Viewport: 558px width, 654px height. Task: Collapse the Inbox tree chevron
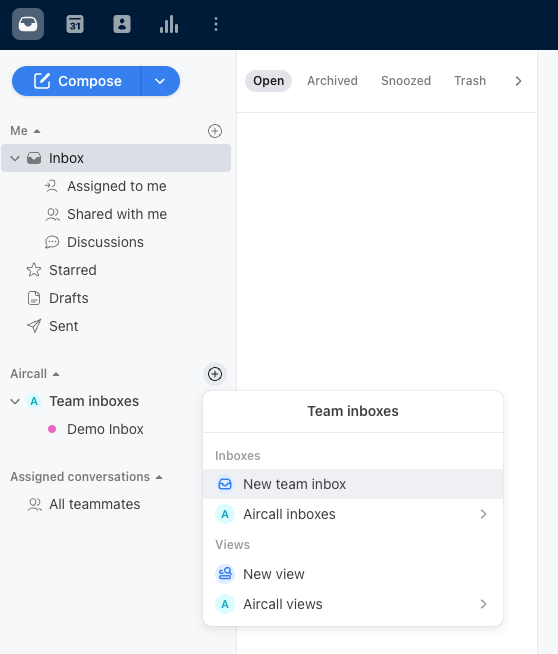point(15,158)
